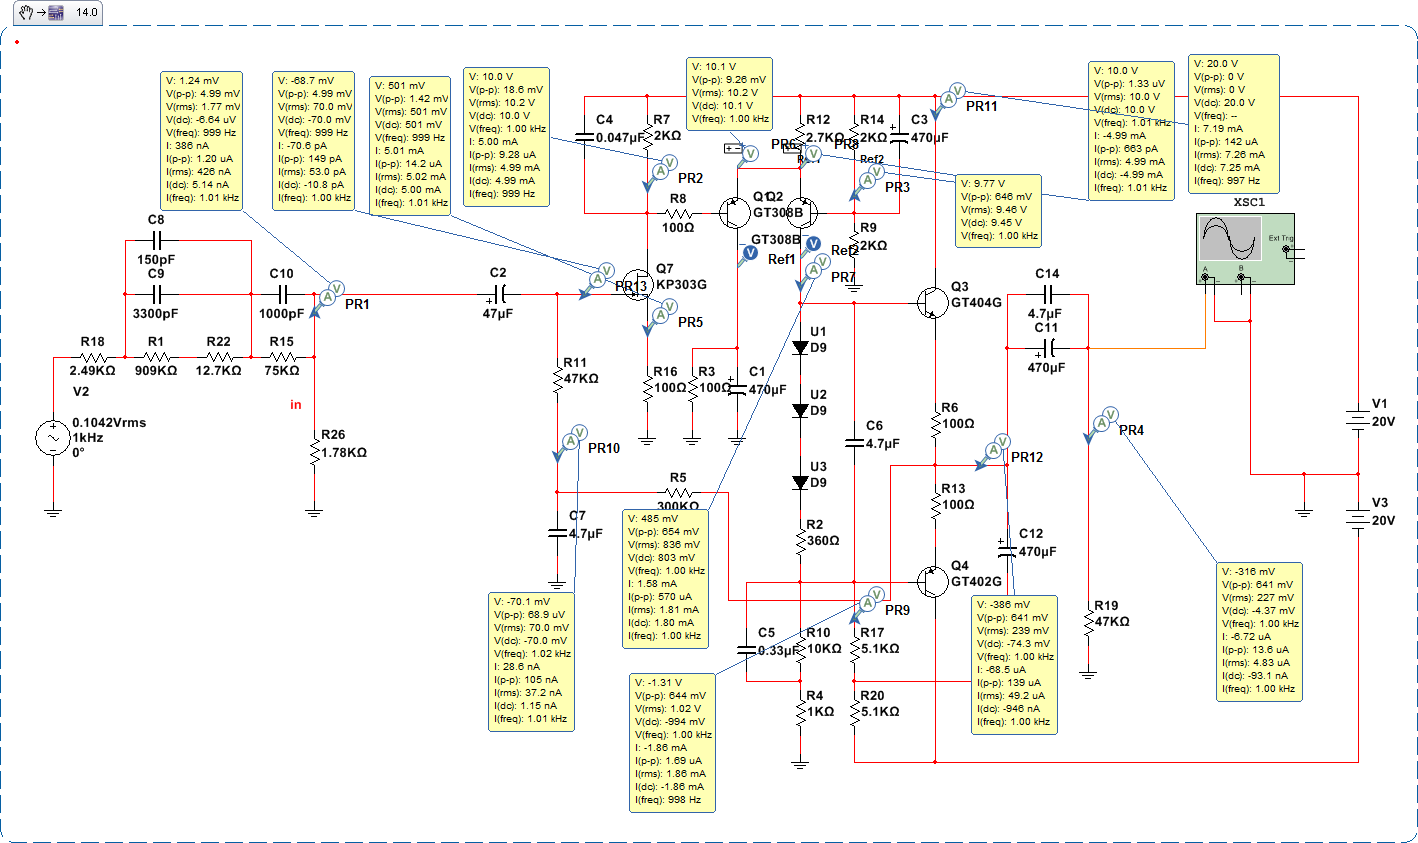Viewport: 1418px width, 843px height.
Task: Select the U3 diode symbol
Action: coord(800,482)
